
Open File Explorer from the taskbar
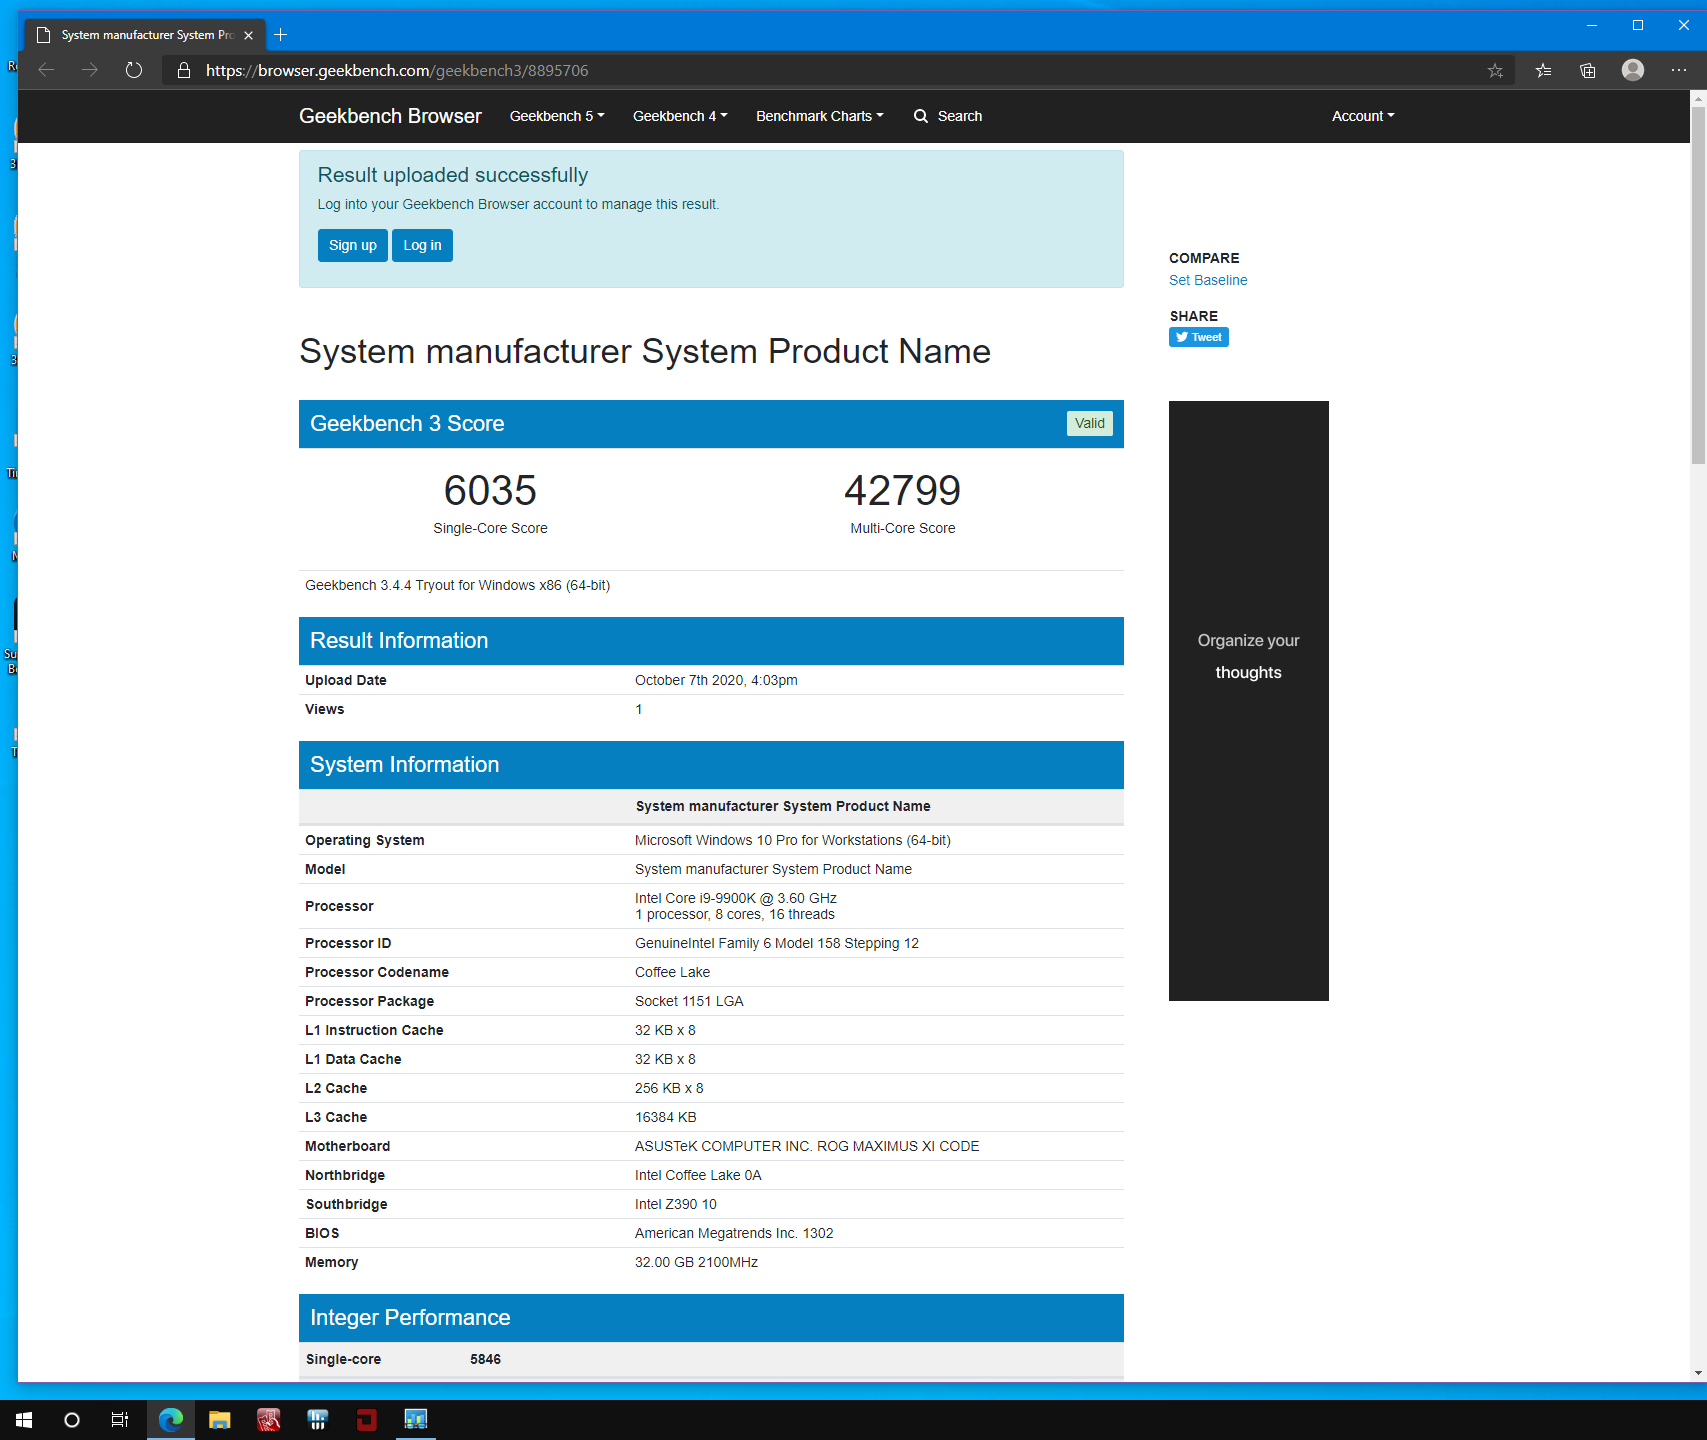tap(220, 1420)
